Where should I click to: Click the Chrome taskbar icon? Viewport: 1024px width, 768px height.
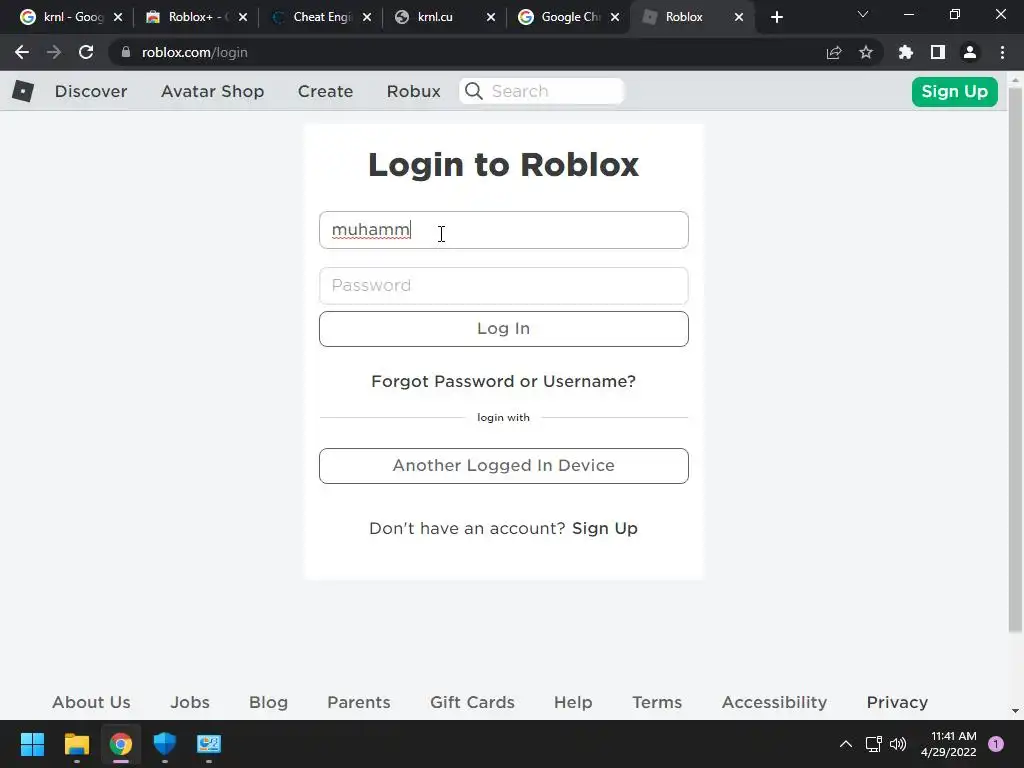click(121, 744)
